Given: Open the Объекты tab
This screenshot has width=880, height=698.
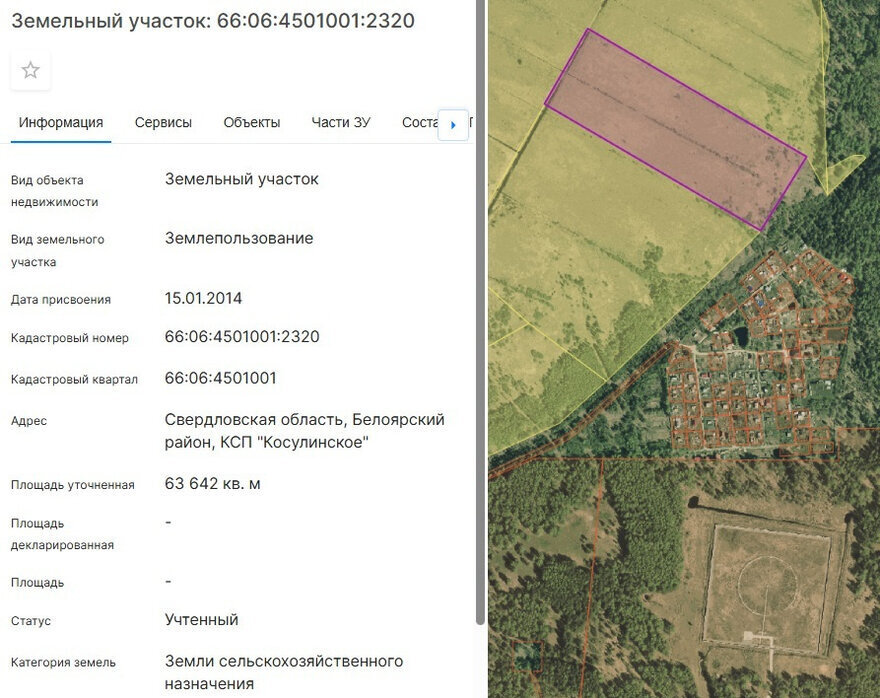Looking at the screenshot, I should point(251,122).
